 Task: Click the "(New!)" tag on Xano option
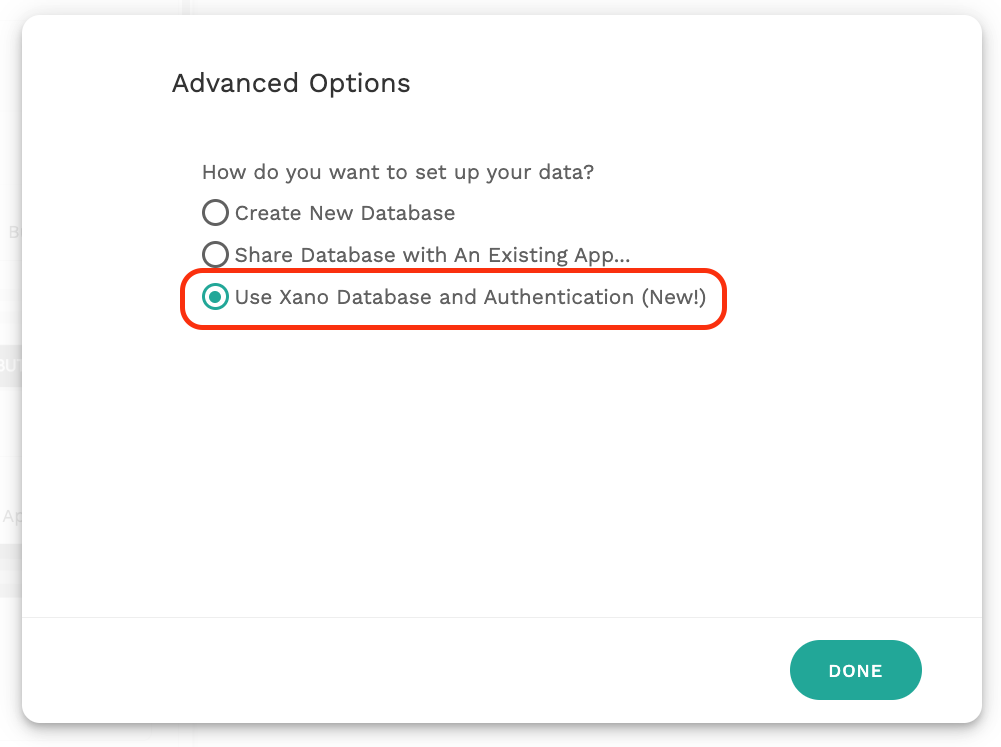(673, 297)
